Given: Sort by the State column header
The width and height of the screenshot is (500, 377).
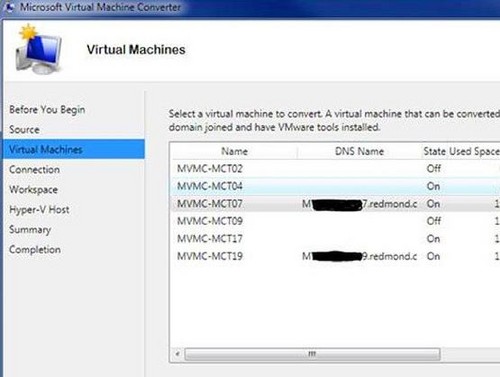Looking at the screenshot, I should coord(434,151).
